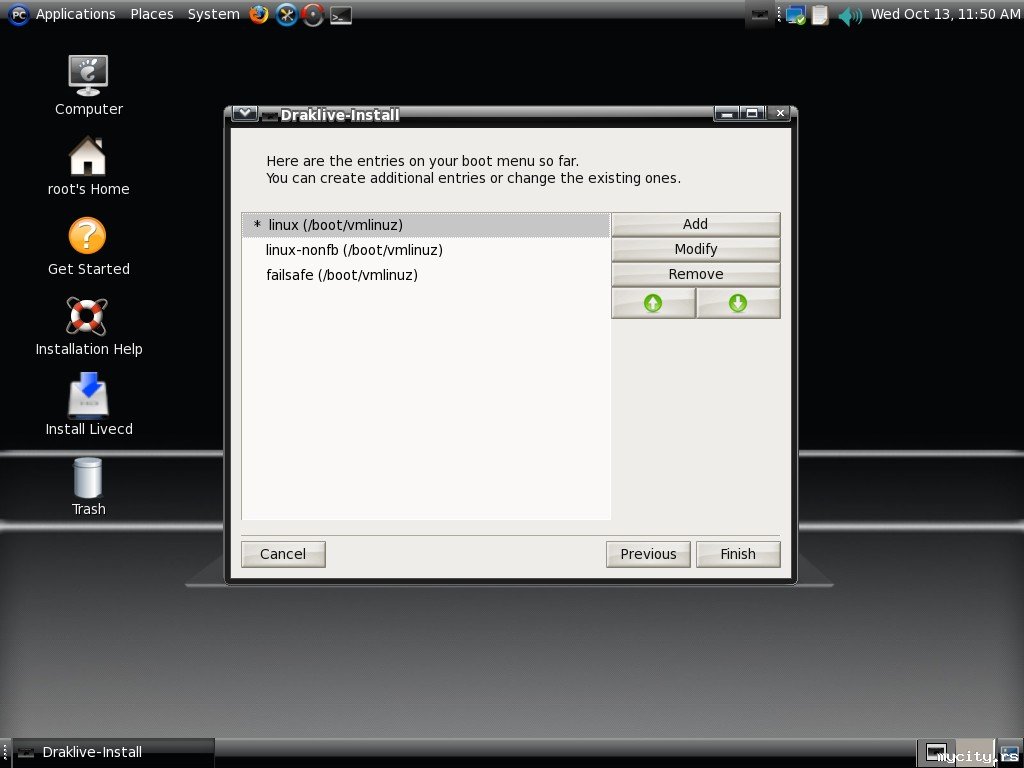Click the volume speaker icon

click(850, 15)
